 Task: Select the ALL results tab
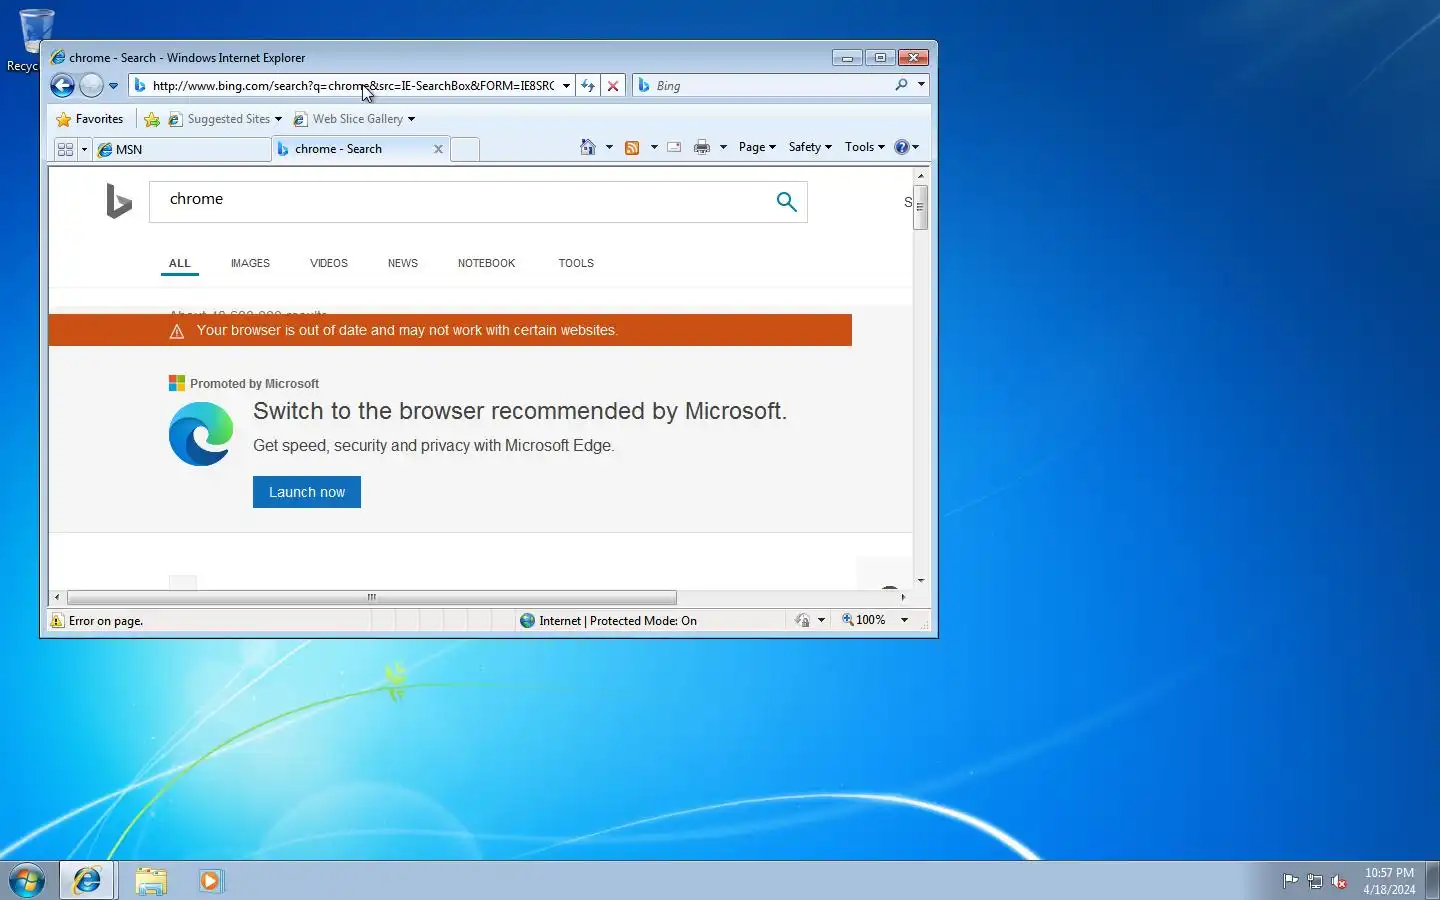(179, 264)
